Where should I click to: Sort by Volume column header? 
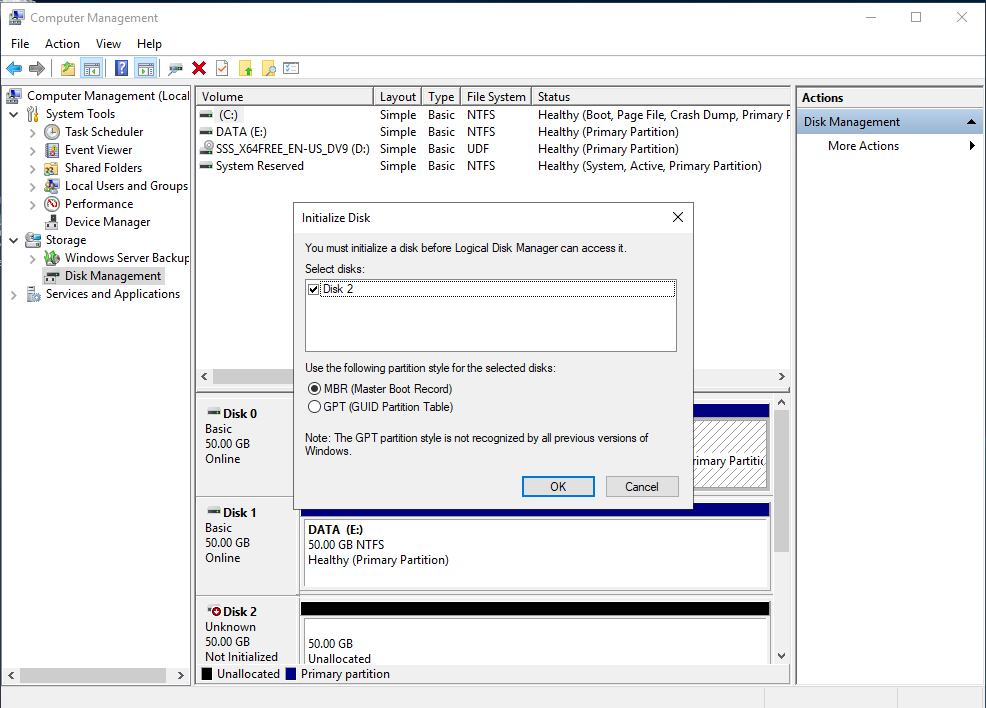click(x=285, y=97)
